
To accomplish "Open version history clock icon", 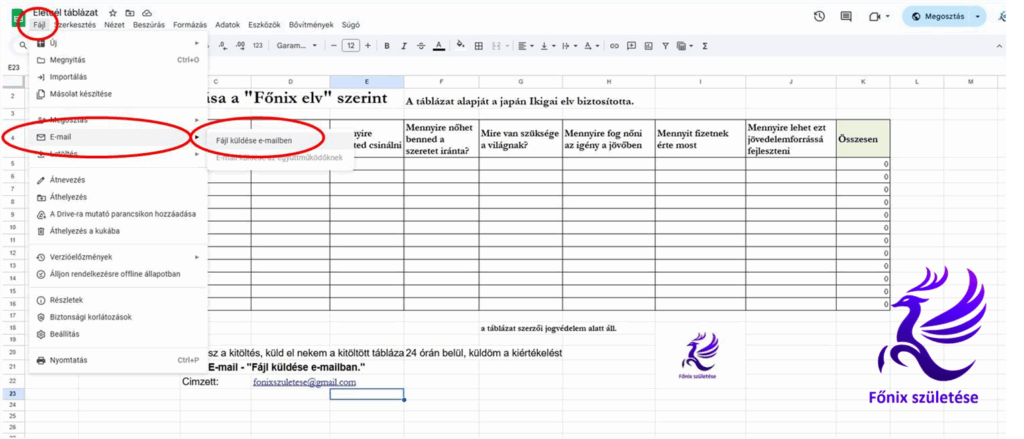I will tap(820, 16).
